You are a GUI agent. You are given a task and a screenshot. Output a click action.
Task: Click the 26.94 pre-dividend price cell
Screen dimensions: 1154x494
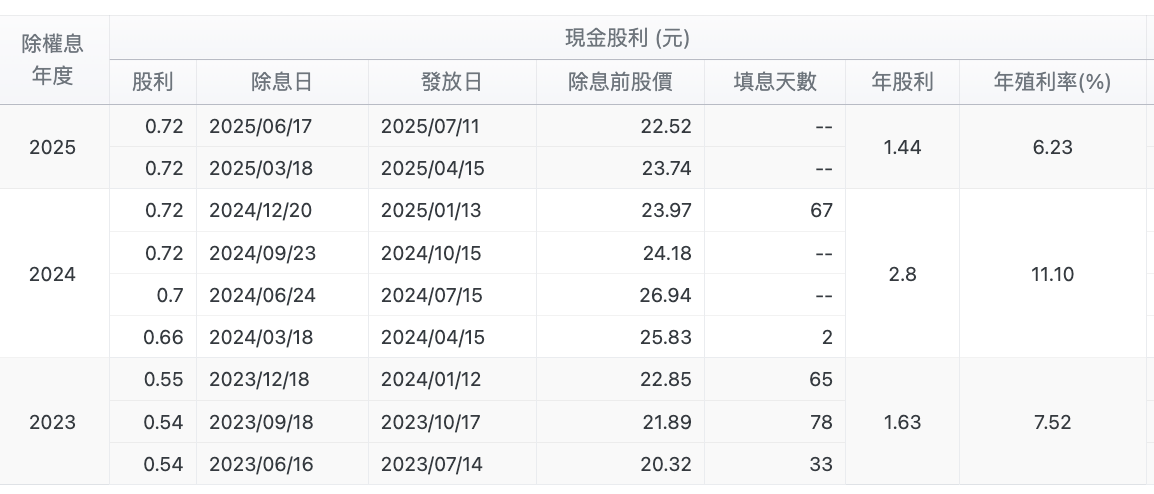click(666, 295)
